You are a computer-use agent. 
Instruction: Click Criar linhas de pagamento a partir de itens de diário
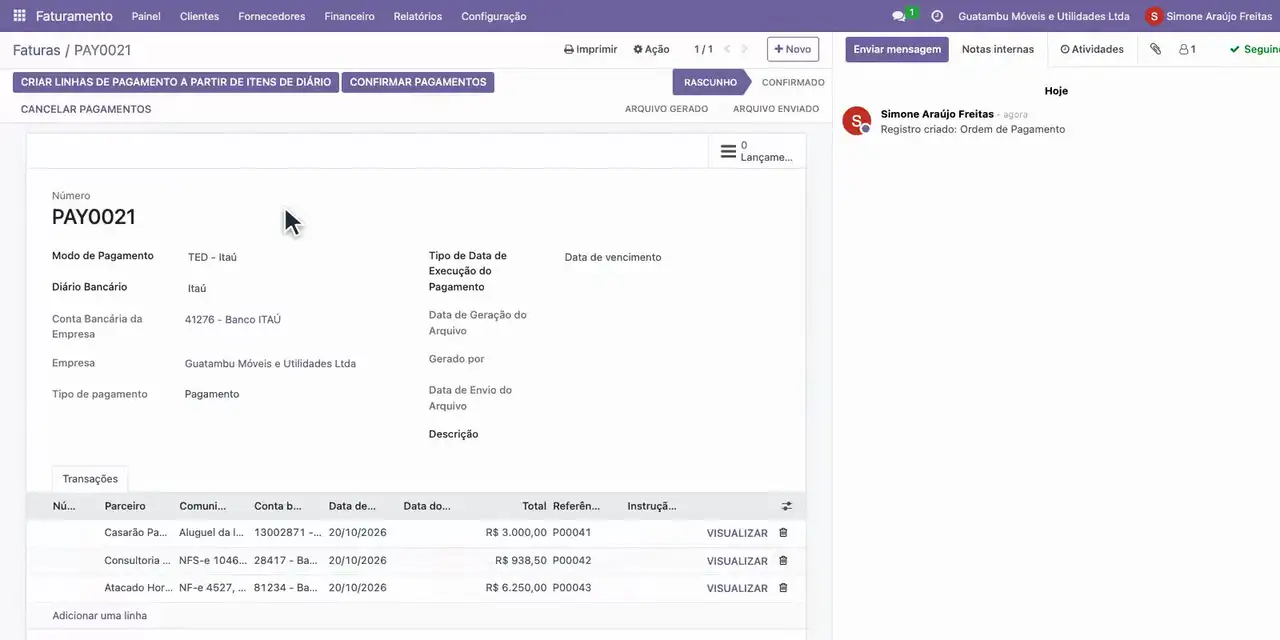pyautogui.click(x=176, y=82)
